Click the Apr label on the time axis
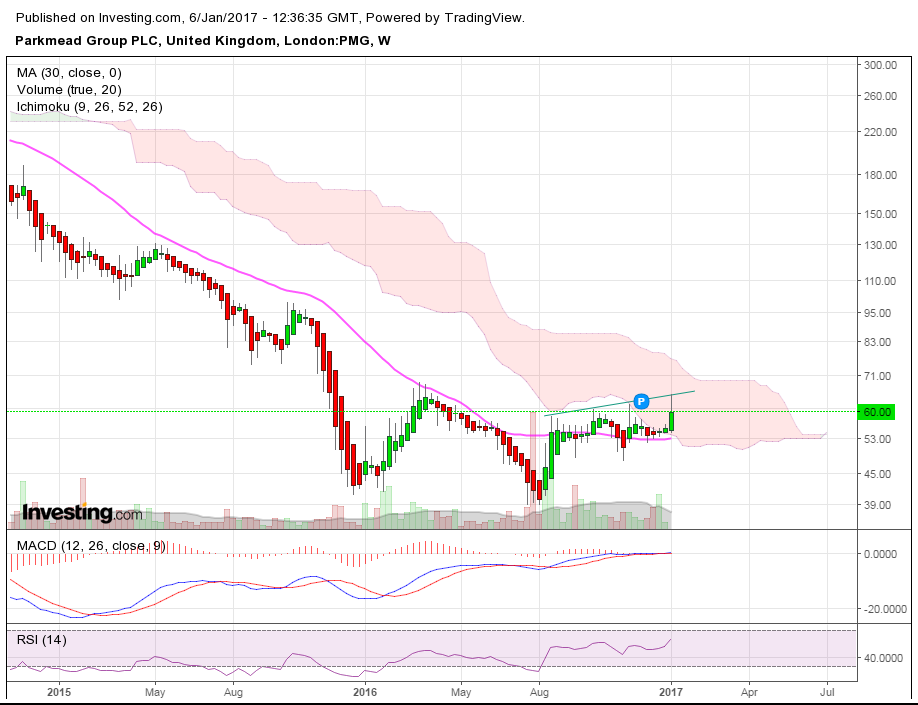 click(749, 692)
